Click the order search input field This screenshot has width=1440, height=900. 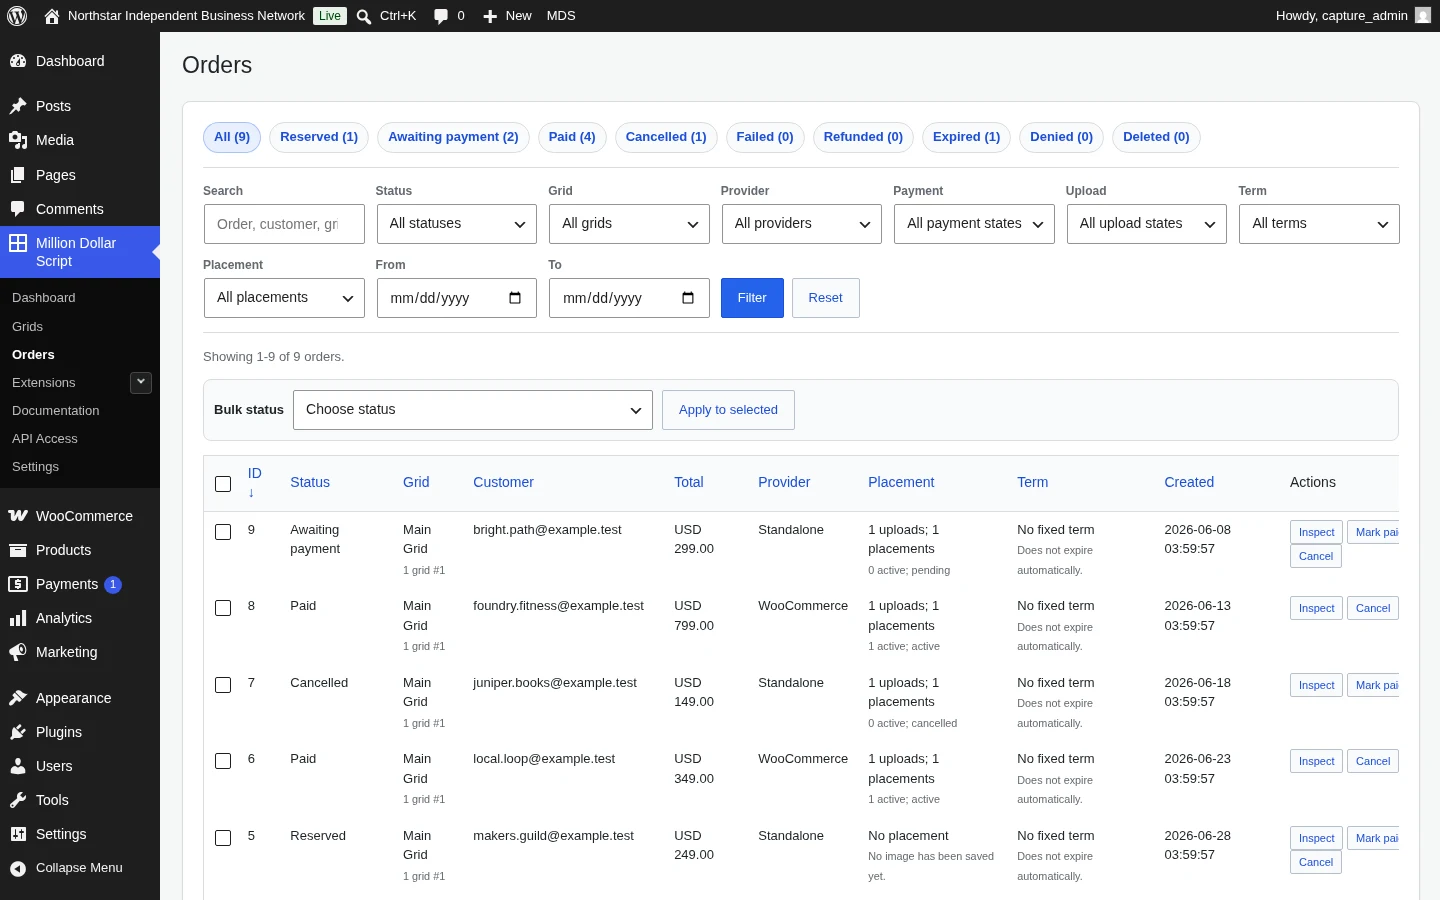click(x=284, y=224)
